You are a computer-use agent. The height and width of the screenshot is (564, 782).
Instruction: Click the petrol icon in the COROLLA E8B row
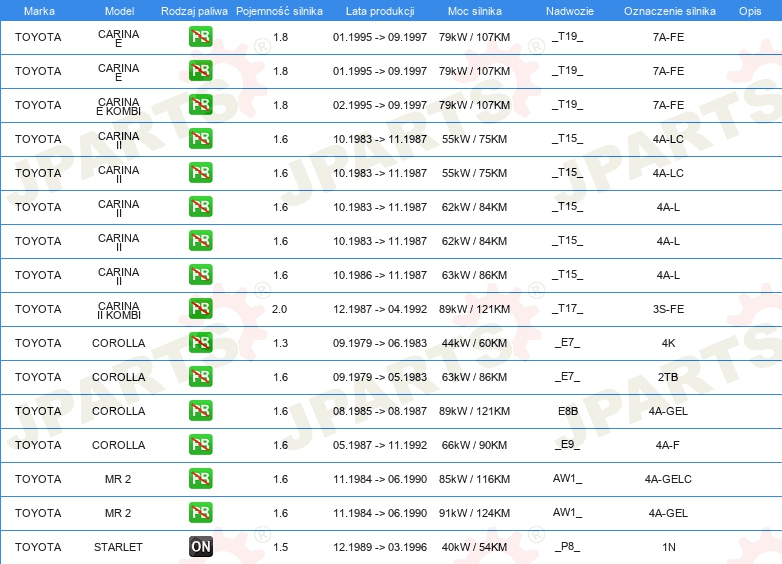pyautogui.click(x=200, y=411)
